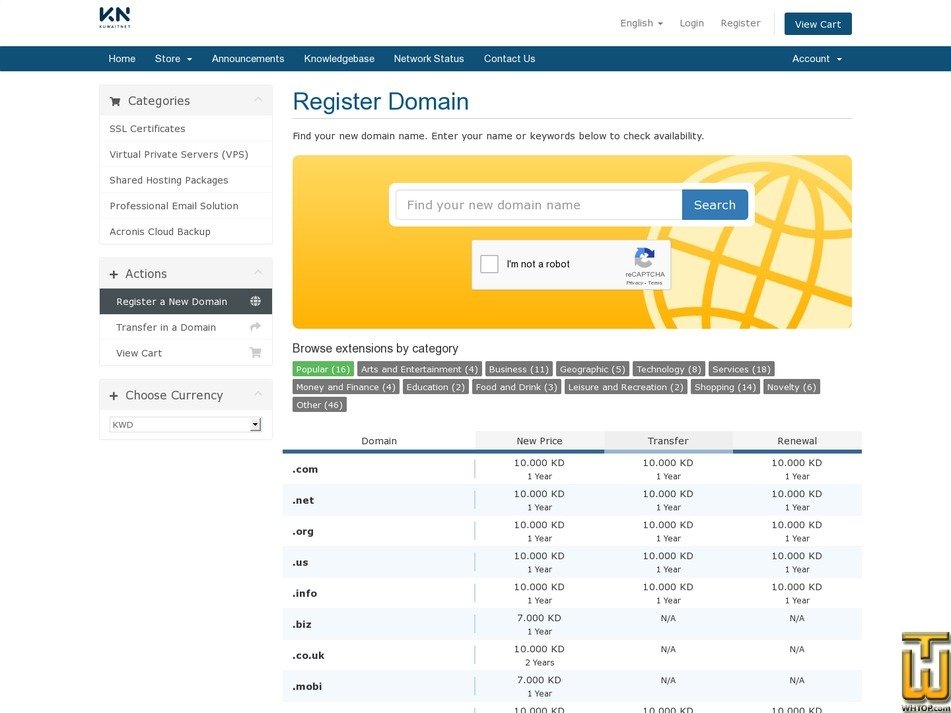Click the reCAPTCHA badge icon
The image size is (951, 713).
(645, 259)
